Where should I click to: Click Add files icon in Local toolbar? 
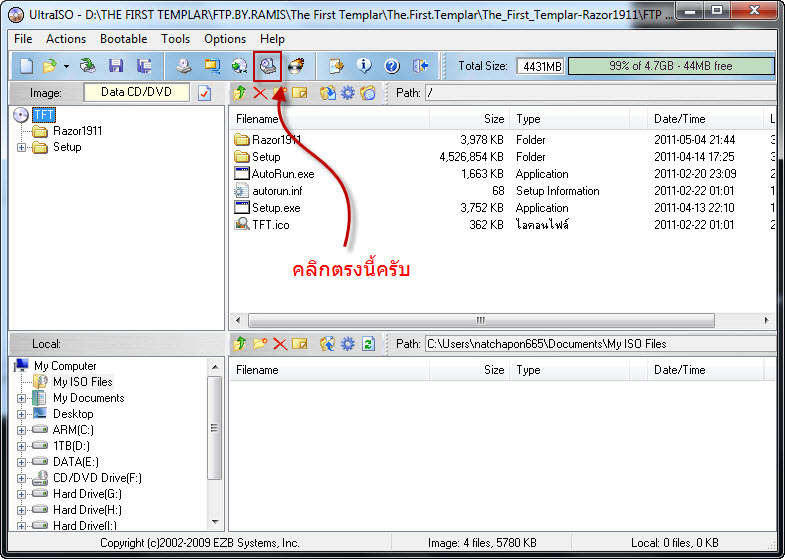(x=327, y=344)
